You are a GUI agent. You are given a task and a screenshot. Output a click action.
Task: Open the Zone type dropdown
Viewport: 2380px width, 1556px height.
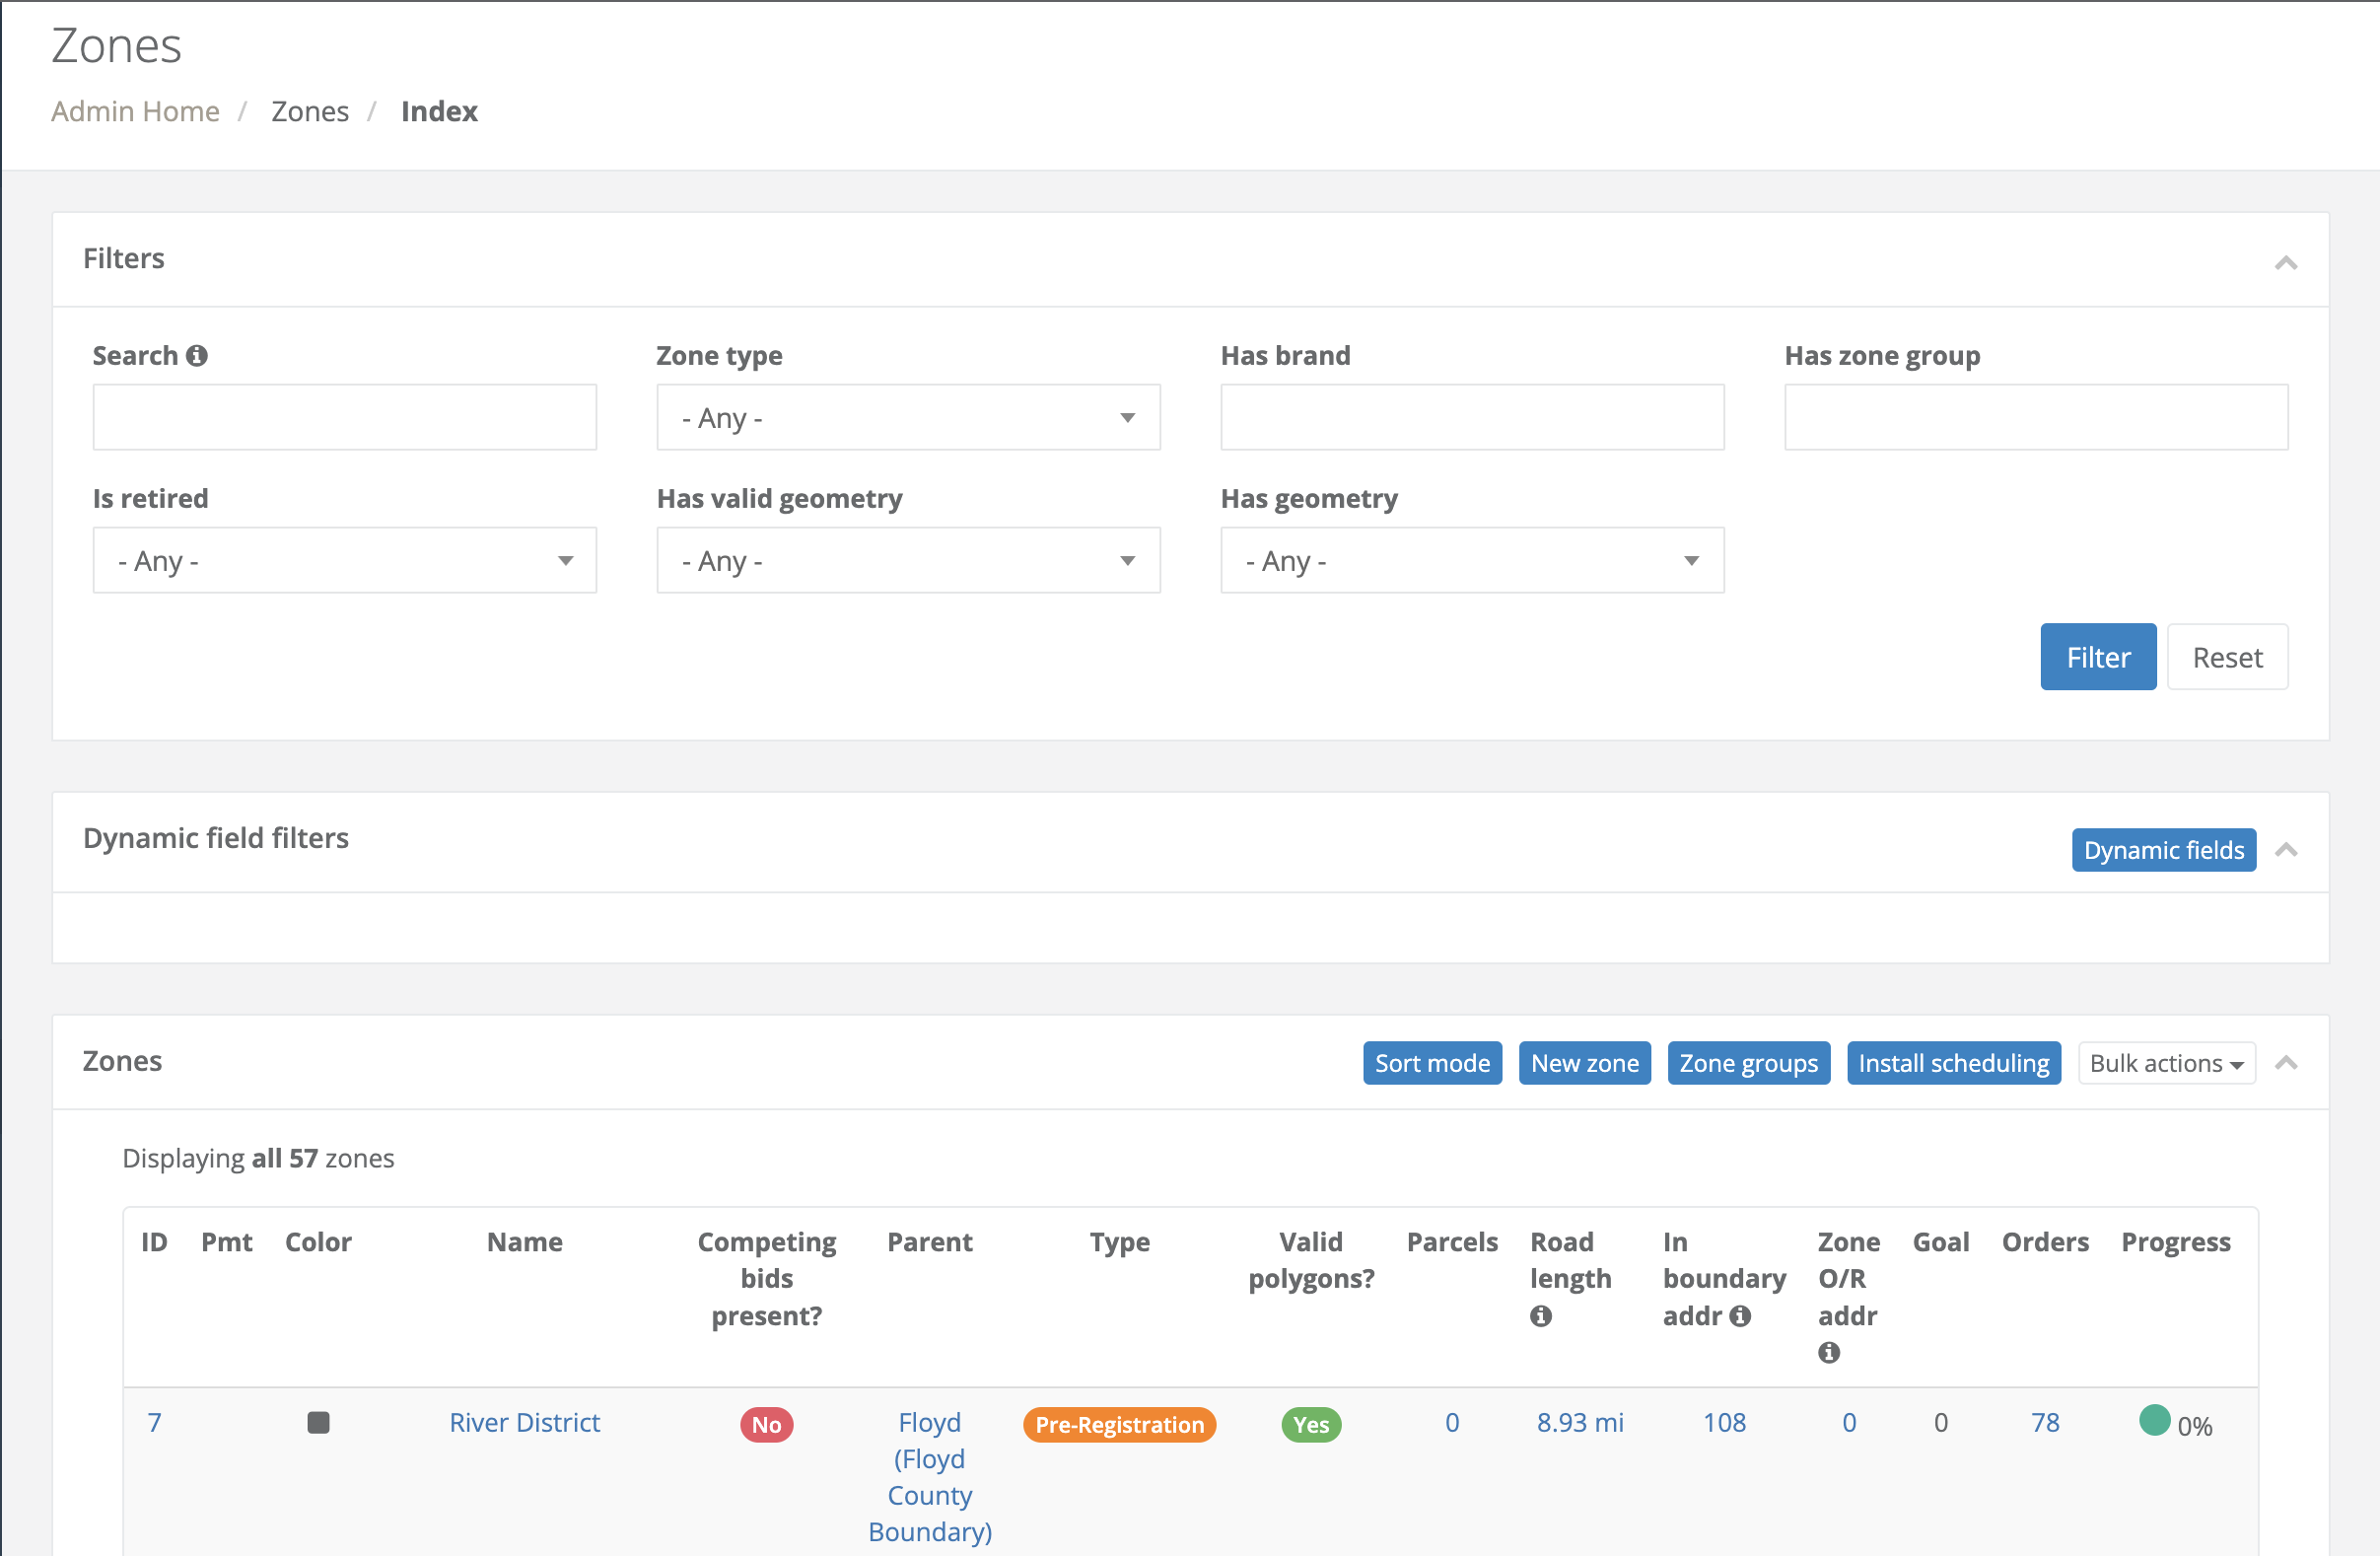pos(907,417)
